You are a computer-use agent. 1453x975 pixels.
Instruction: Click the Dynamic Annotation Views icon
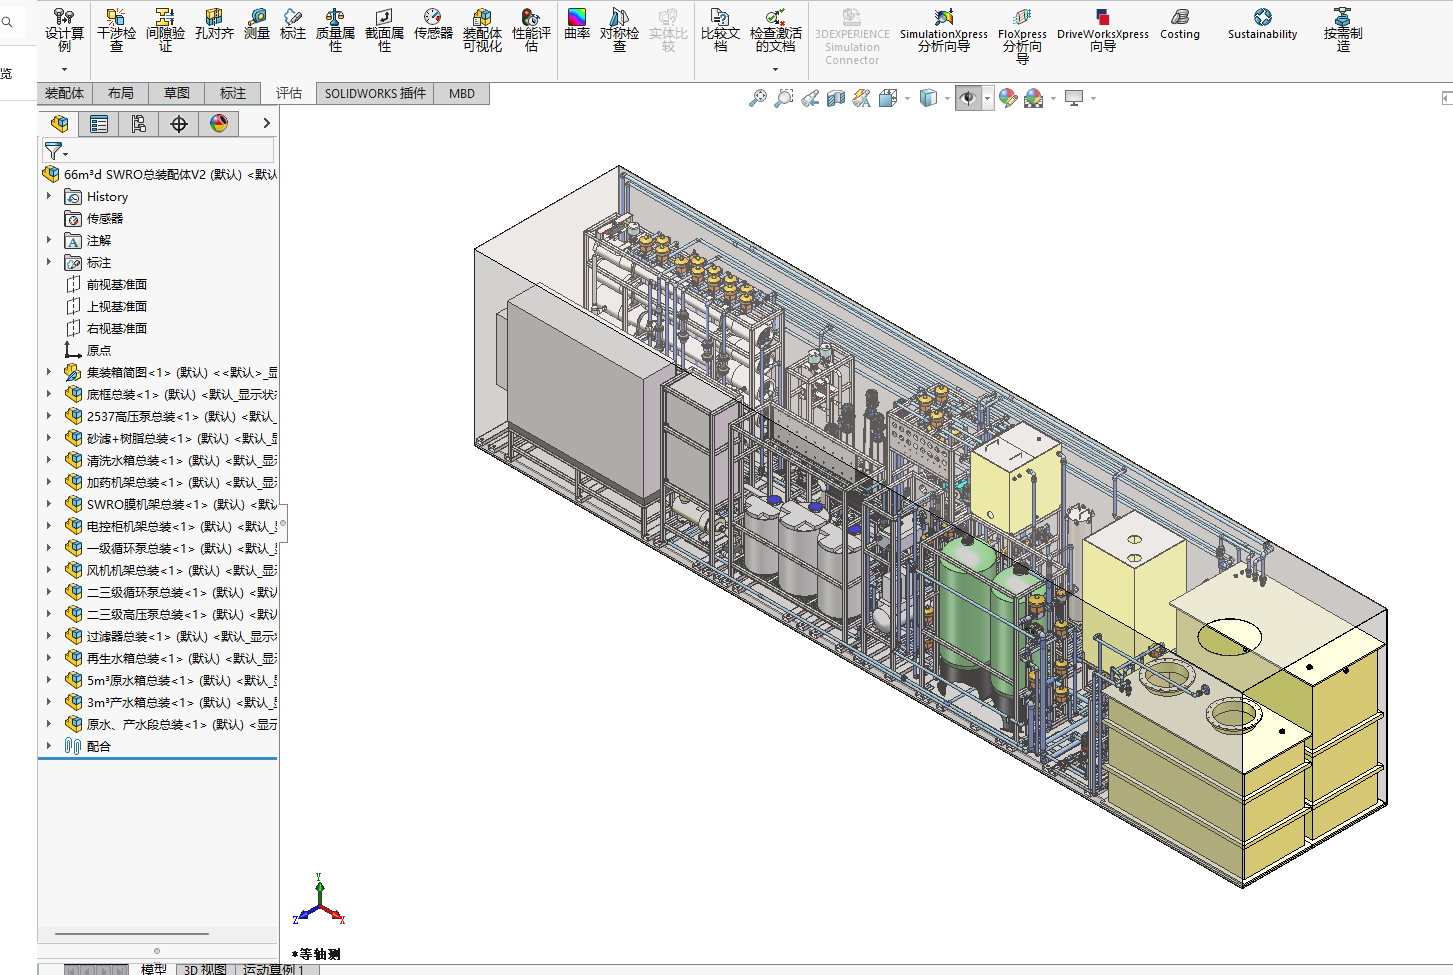click(x=862, y=98)
